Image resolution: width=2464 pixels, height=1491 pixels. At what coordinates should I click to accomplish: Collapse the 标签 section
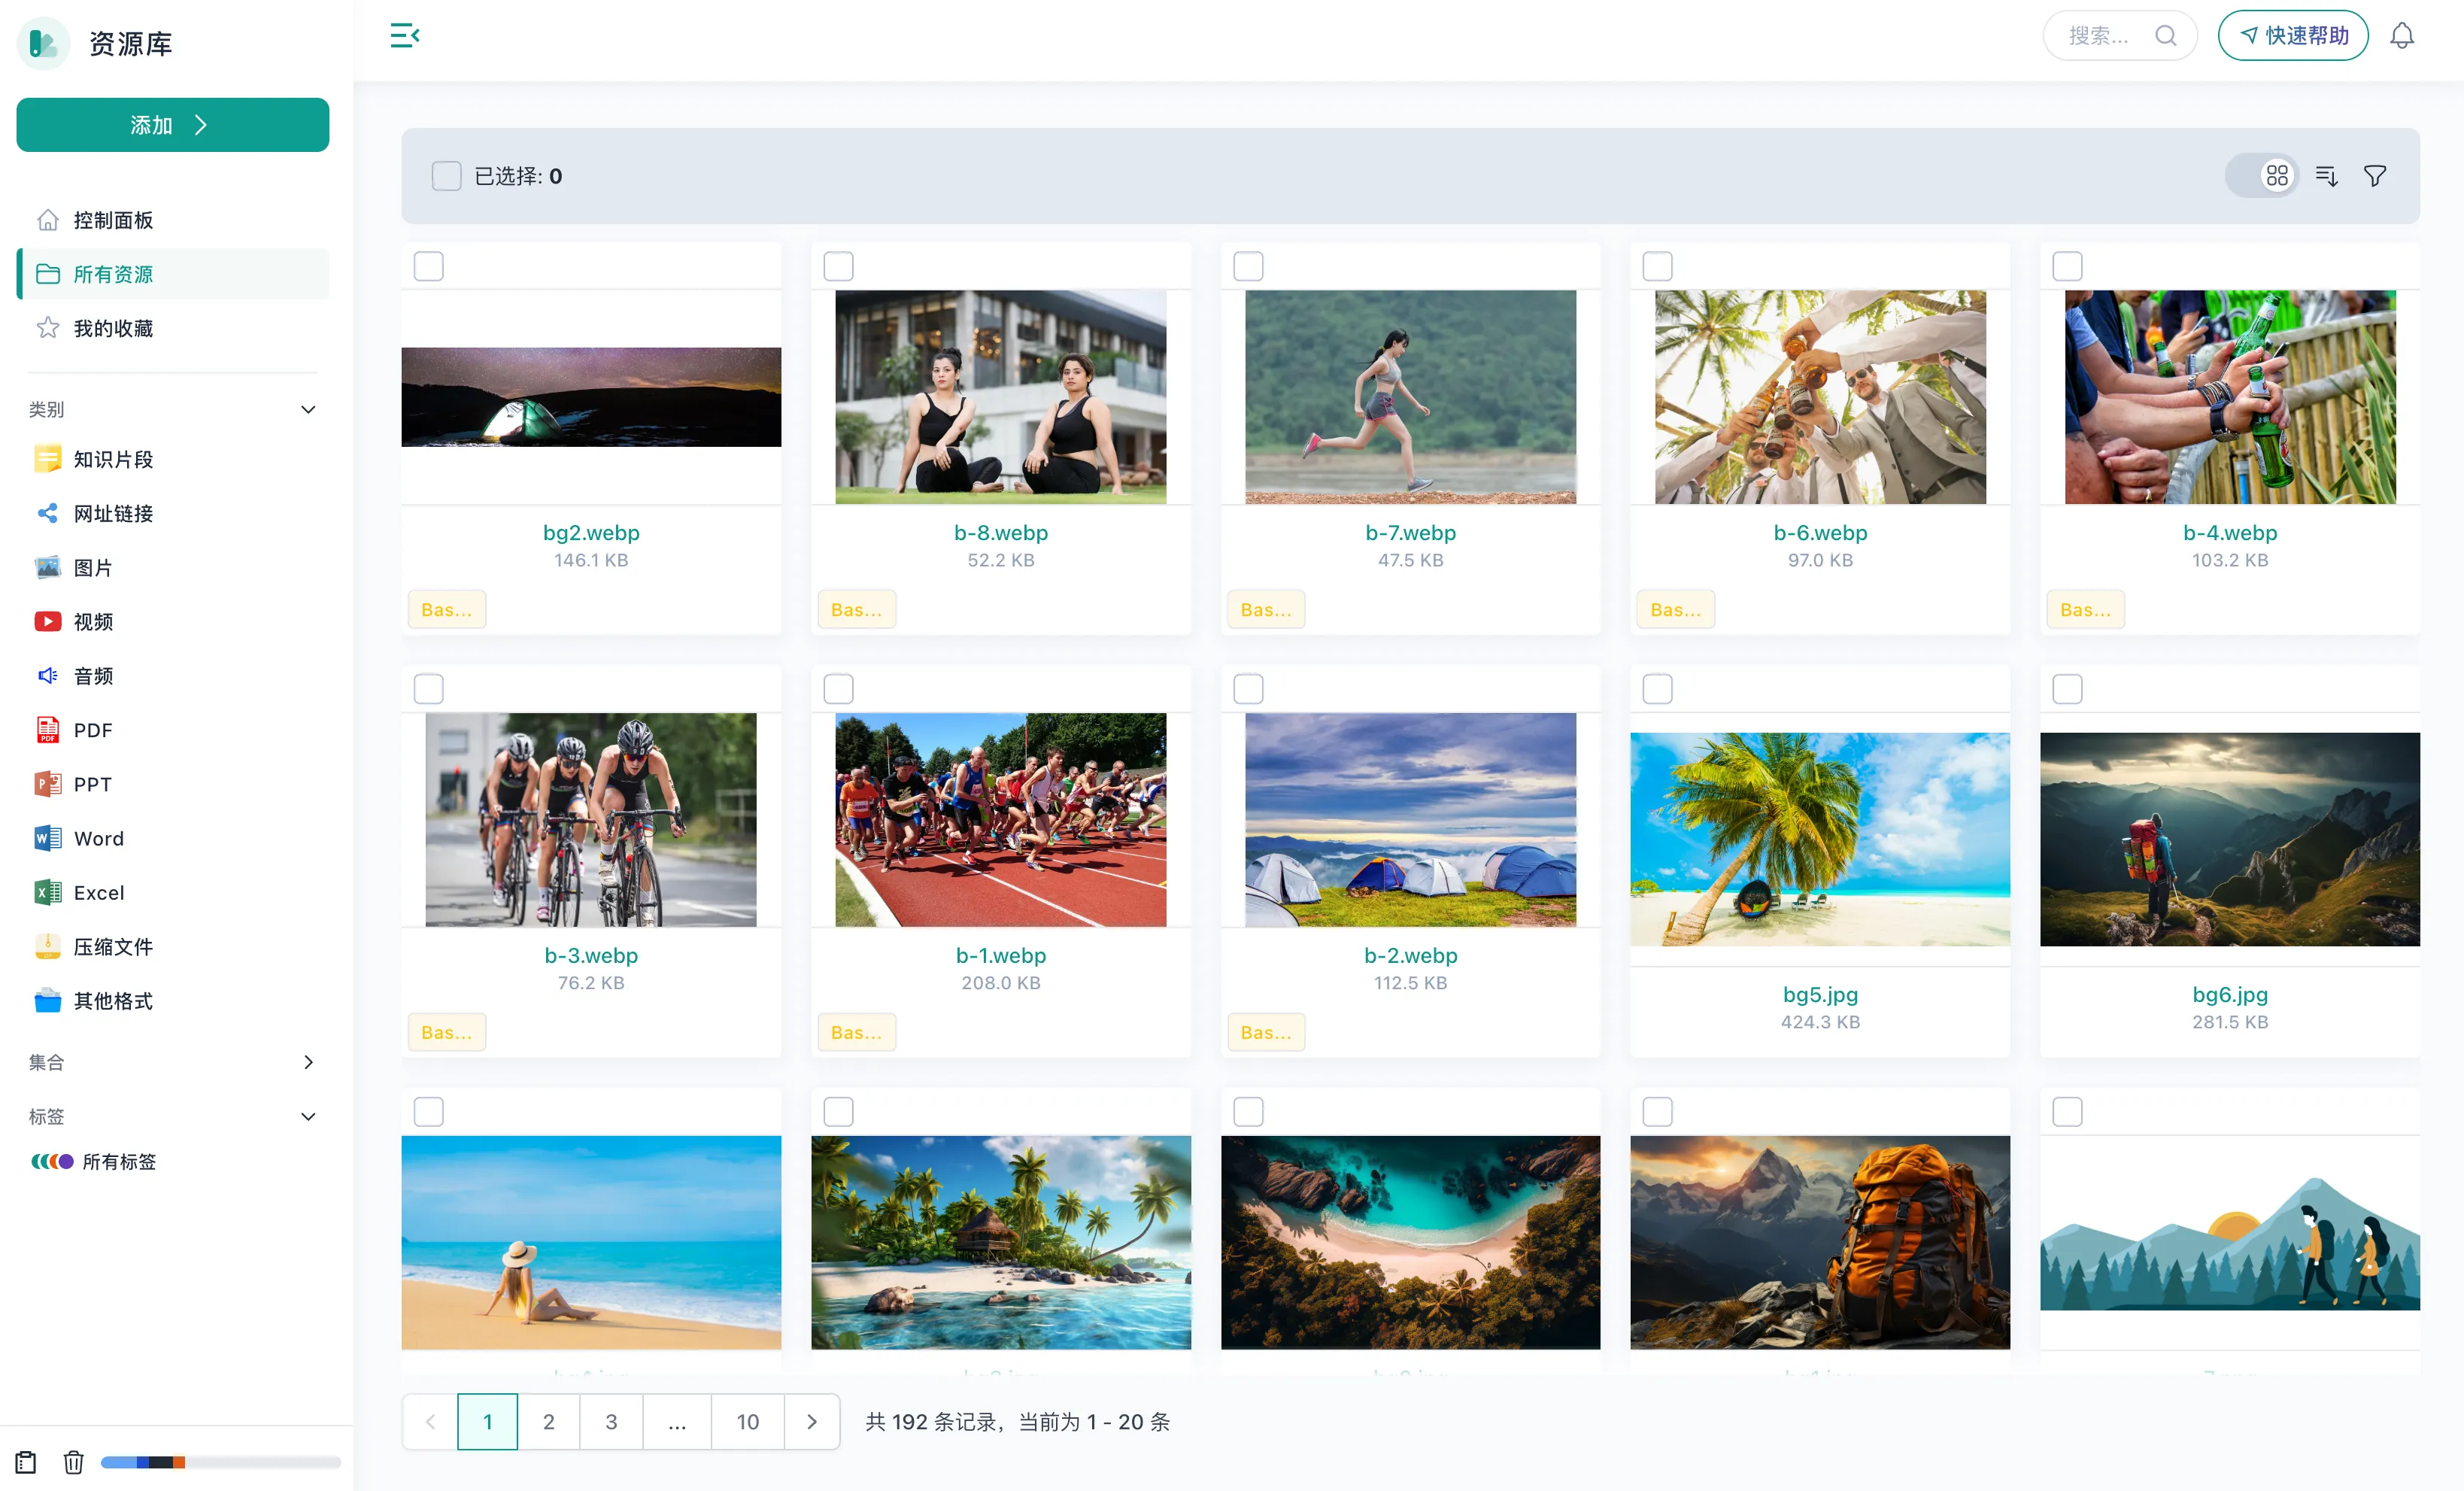coord(308,1116)
